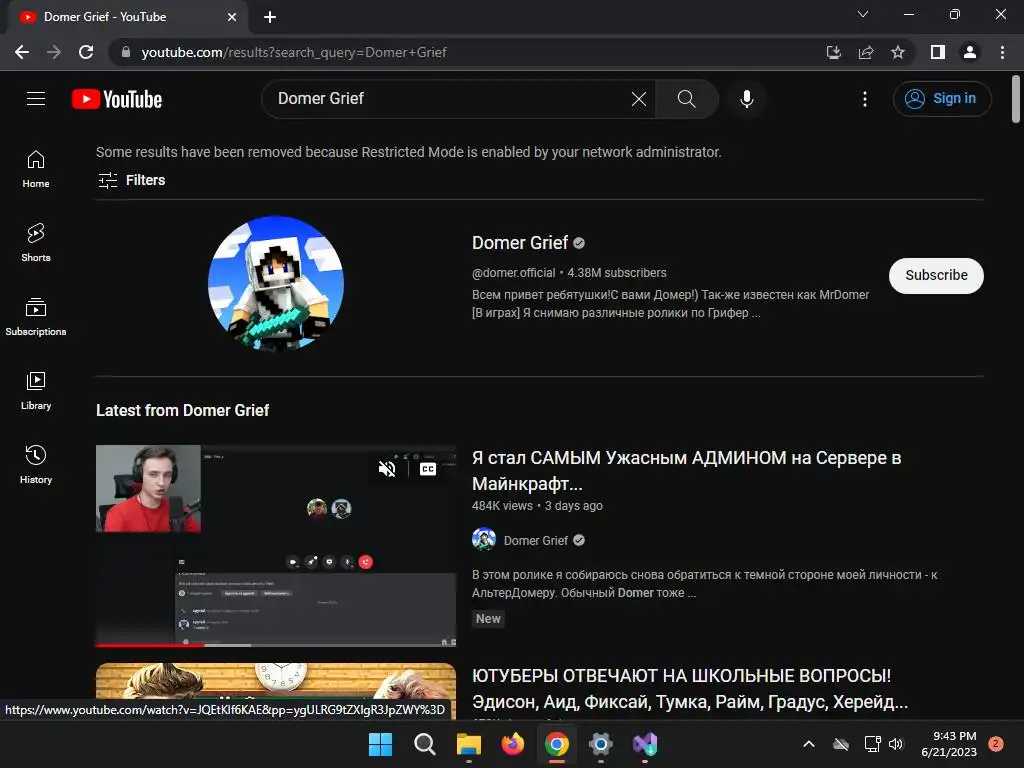Go to Home in the sidebar

[36, 169]
